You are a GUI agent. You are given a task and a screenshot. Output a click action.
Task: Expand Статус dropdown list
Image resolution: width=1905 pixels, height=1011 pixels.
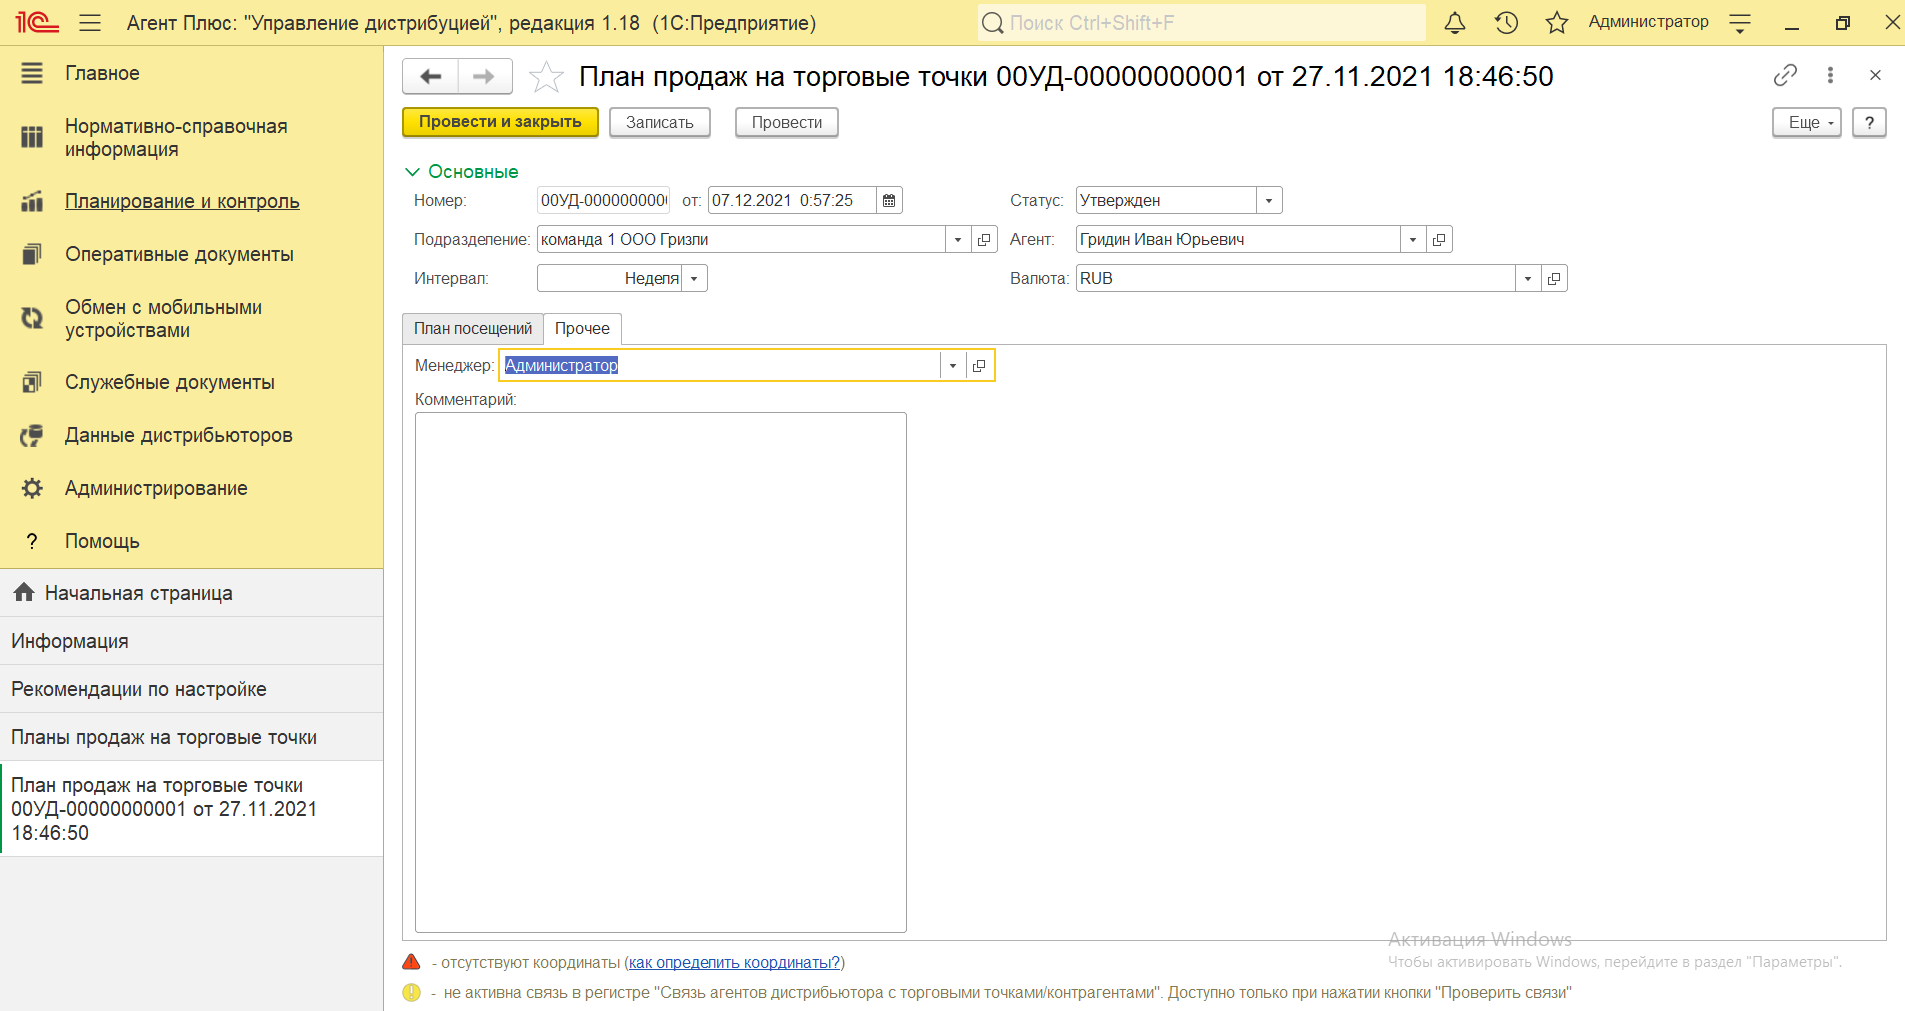[x=1269, y=200]
